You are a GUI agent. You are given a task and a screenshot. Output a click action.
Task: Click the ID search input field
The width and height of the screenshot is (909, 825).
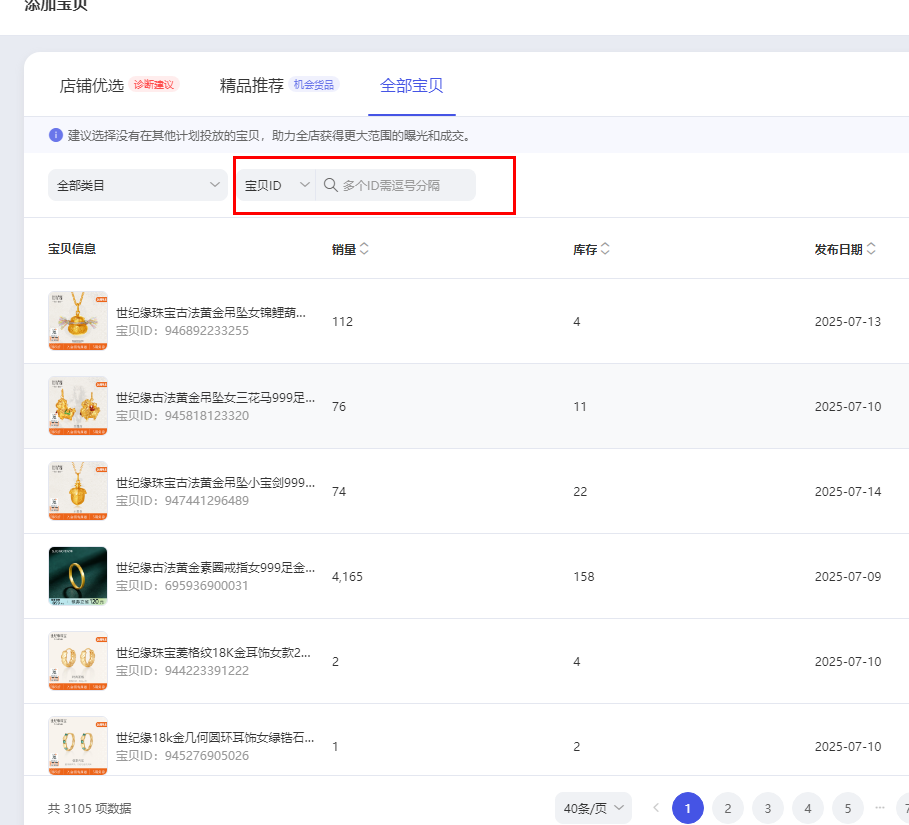click(405, 185)
